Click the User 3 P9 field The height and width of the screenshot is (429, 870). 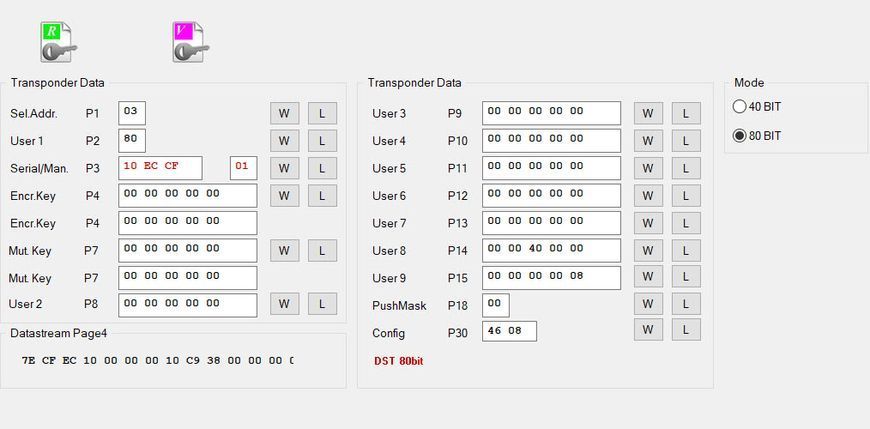pos(552,113)
